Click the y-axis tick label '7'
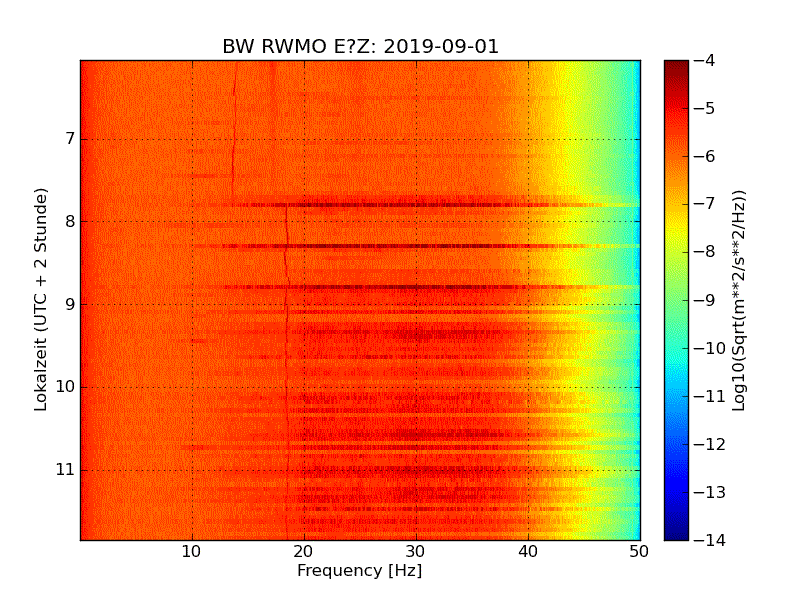The width and height of the screenshot is (800, 600). click(70, 139)
